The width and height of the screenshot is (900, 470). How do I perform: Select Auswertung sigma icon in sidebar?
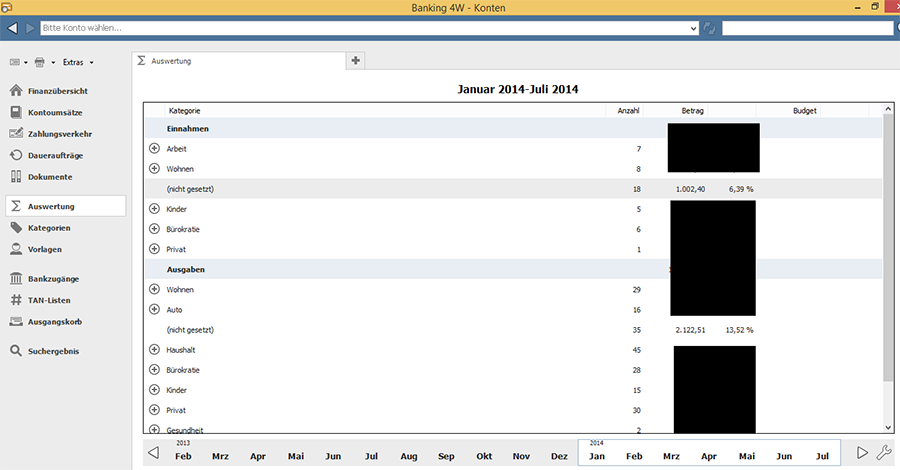click(16, 206)
